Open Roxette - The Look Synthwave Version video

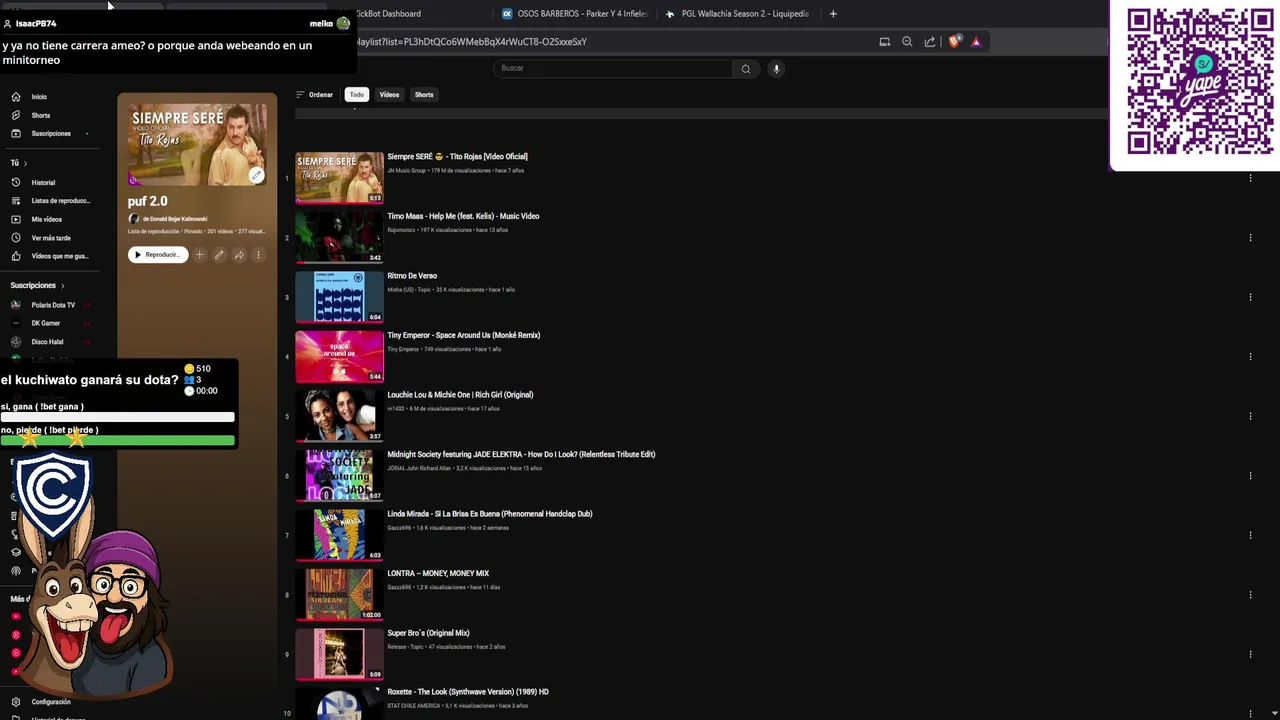coord(468,692)
